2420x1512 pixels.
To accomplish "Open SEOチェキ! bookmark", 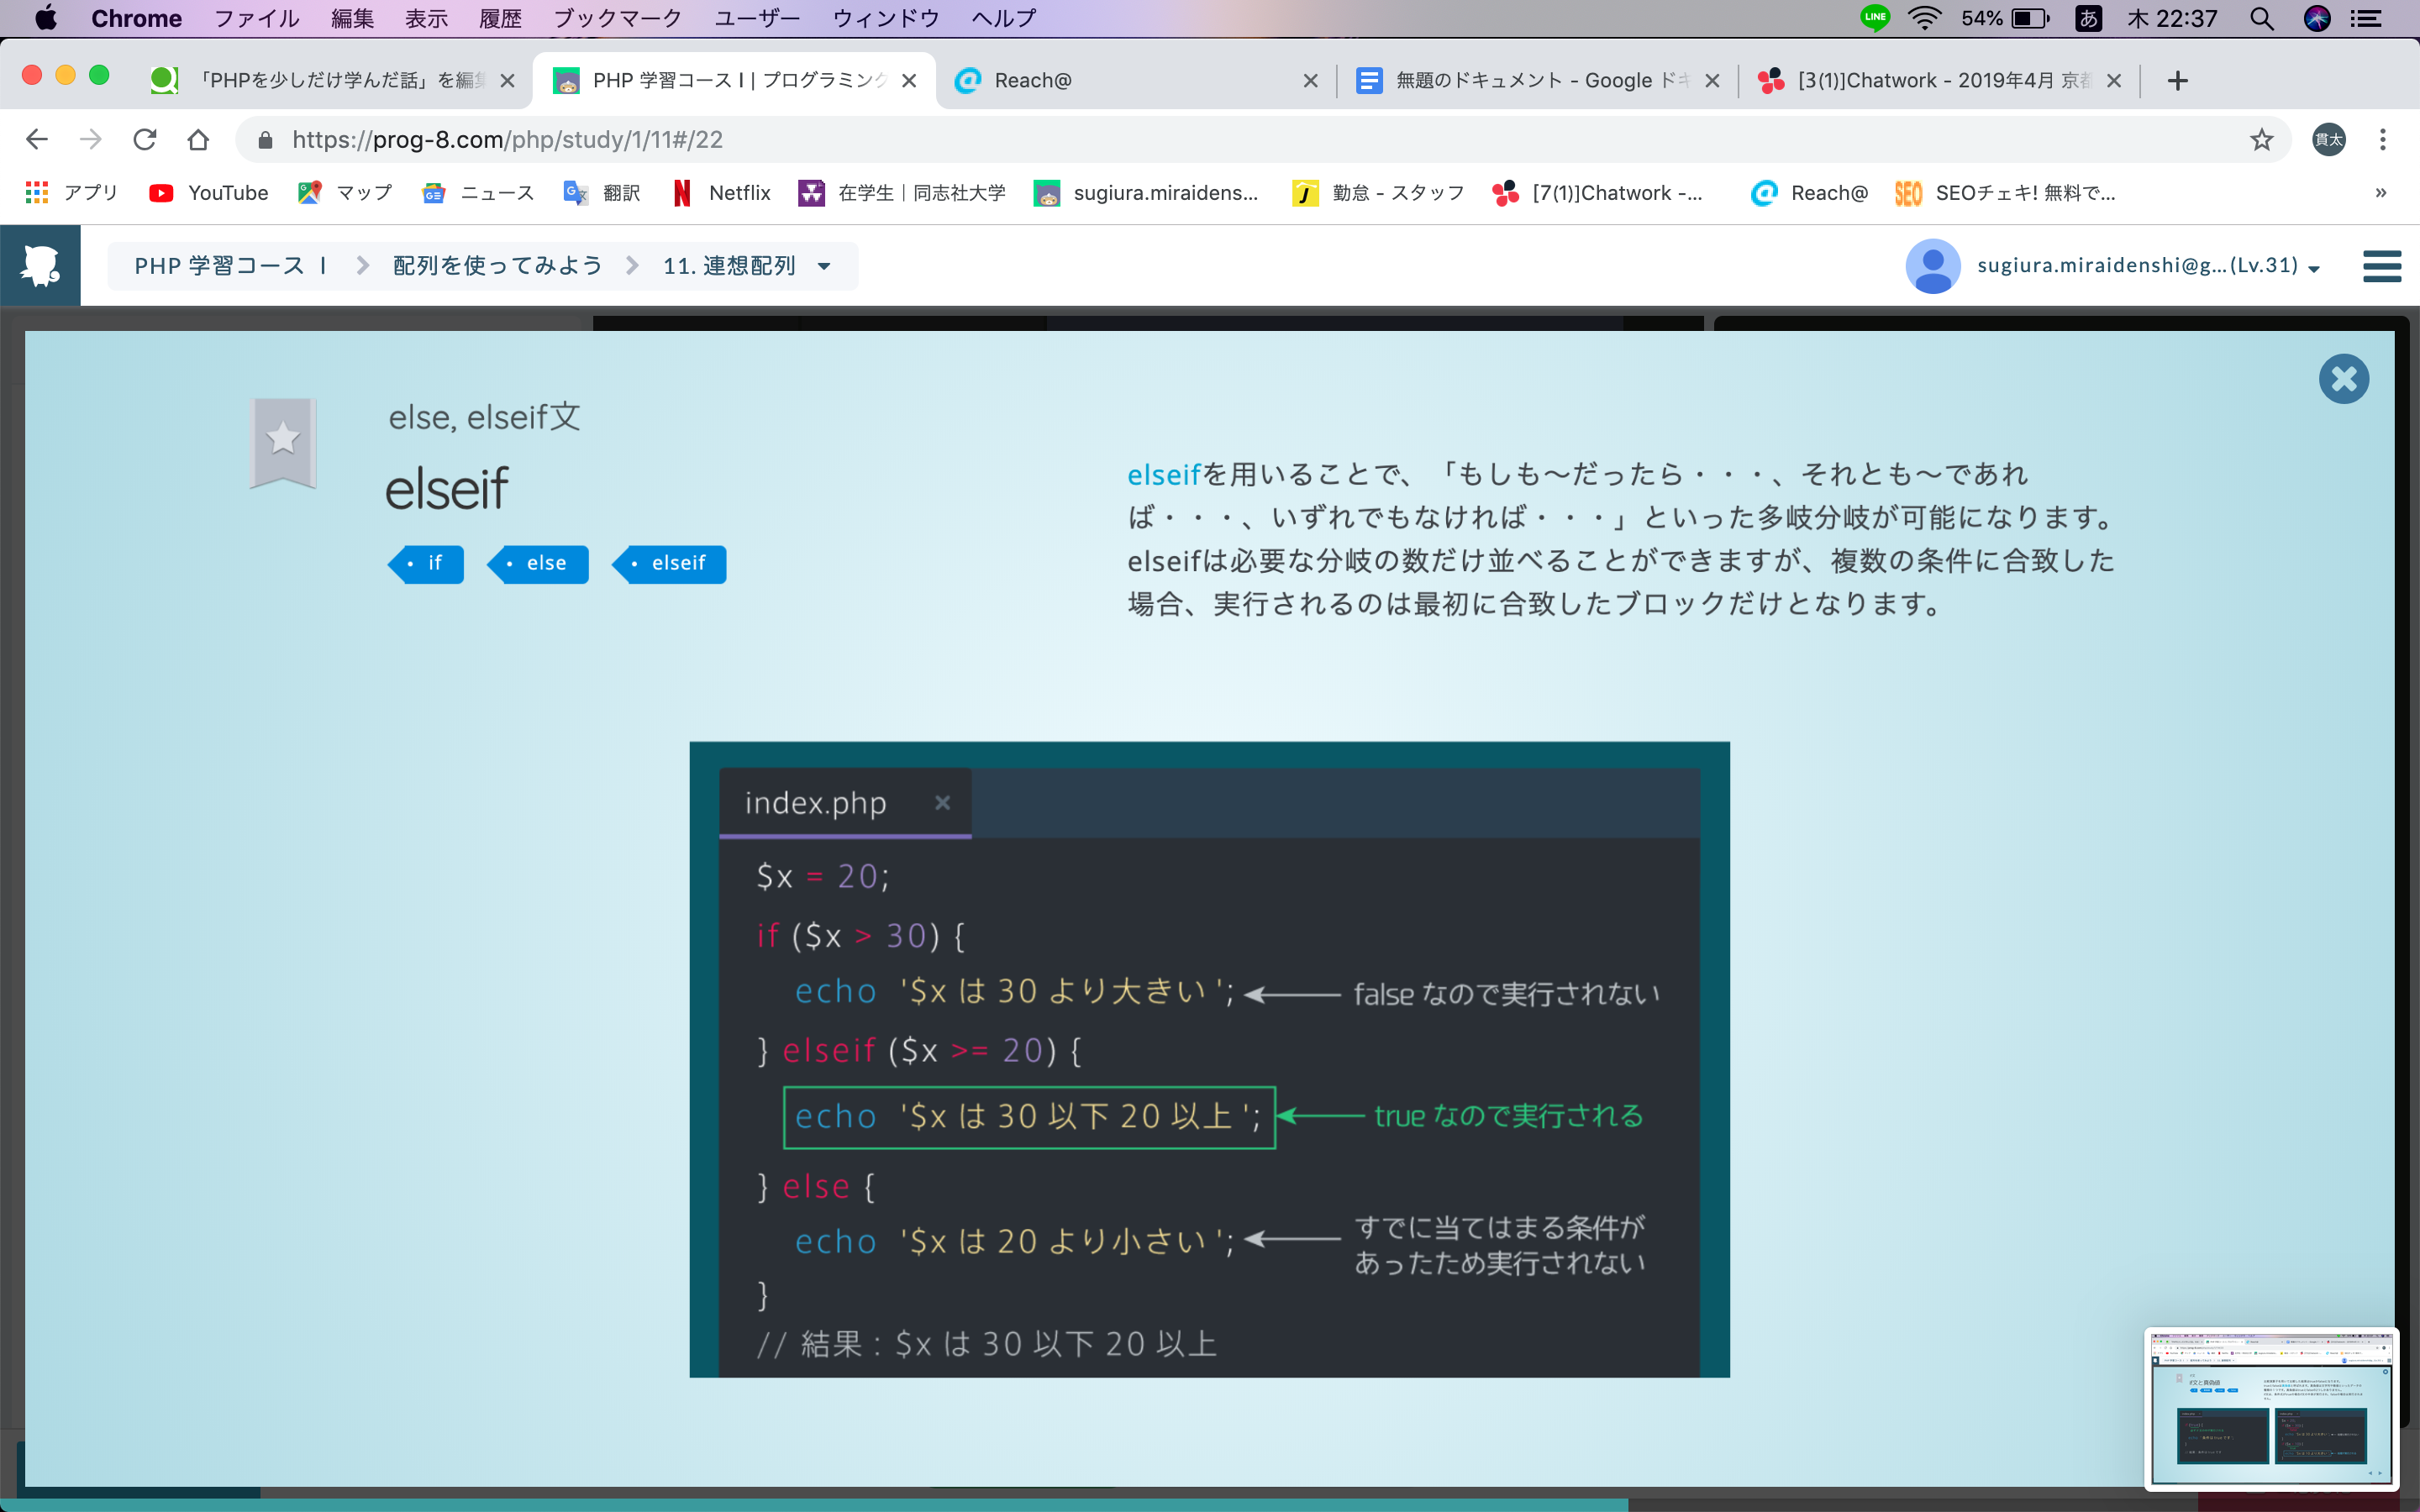I will click(2005, 193).
